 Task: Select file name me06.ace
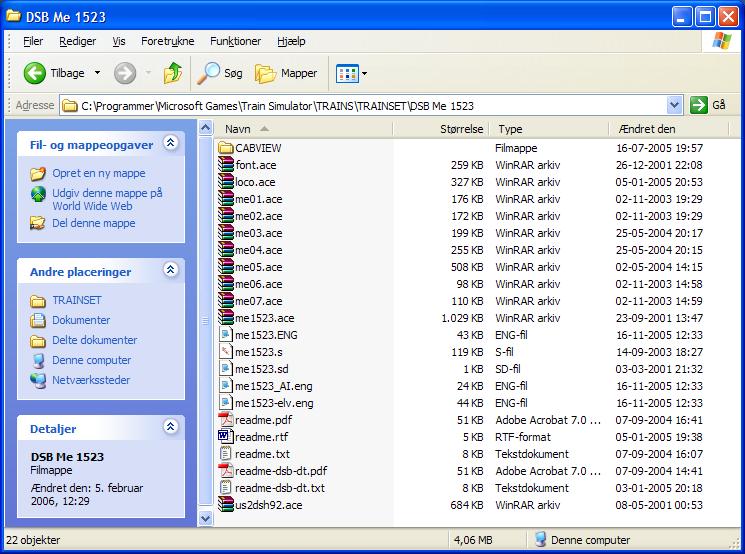click(258, 284)
